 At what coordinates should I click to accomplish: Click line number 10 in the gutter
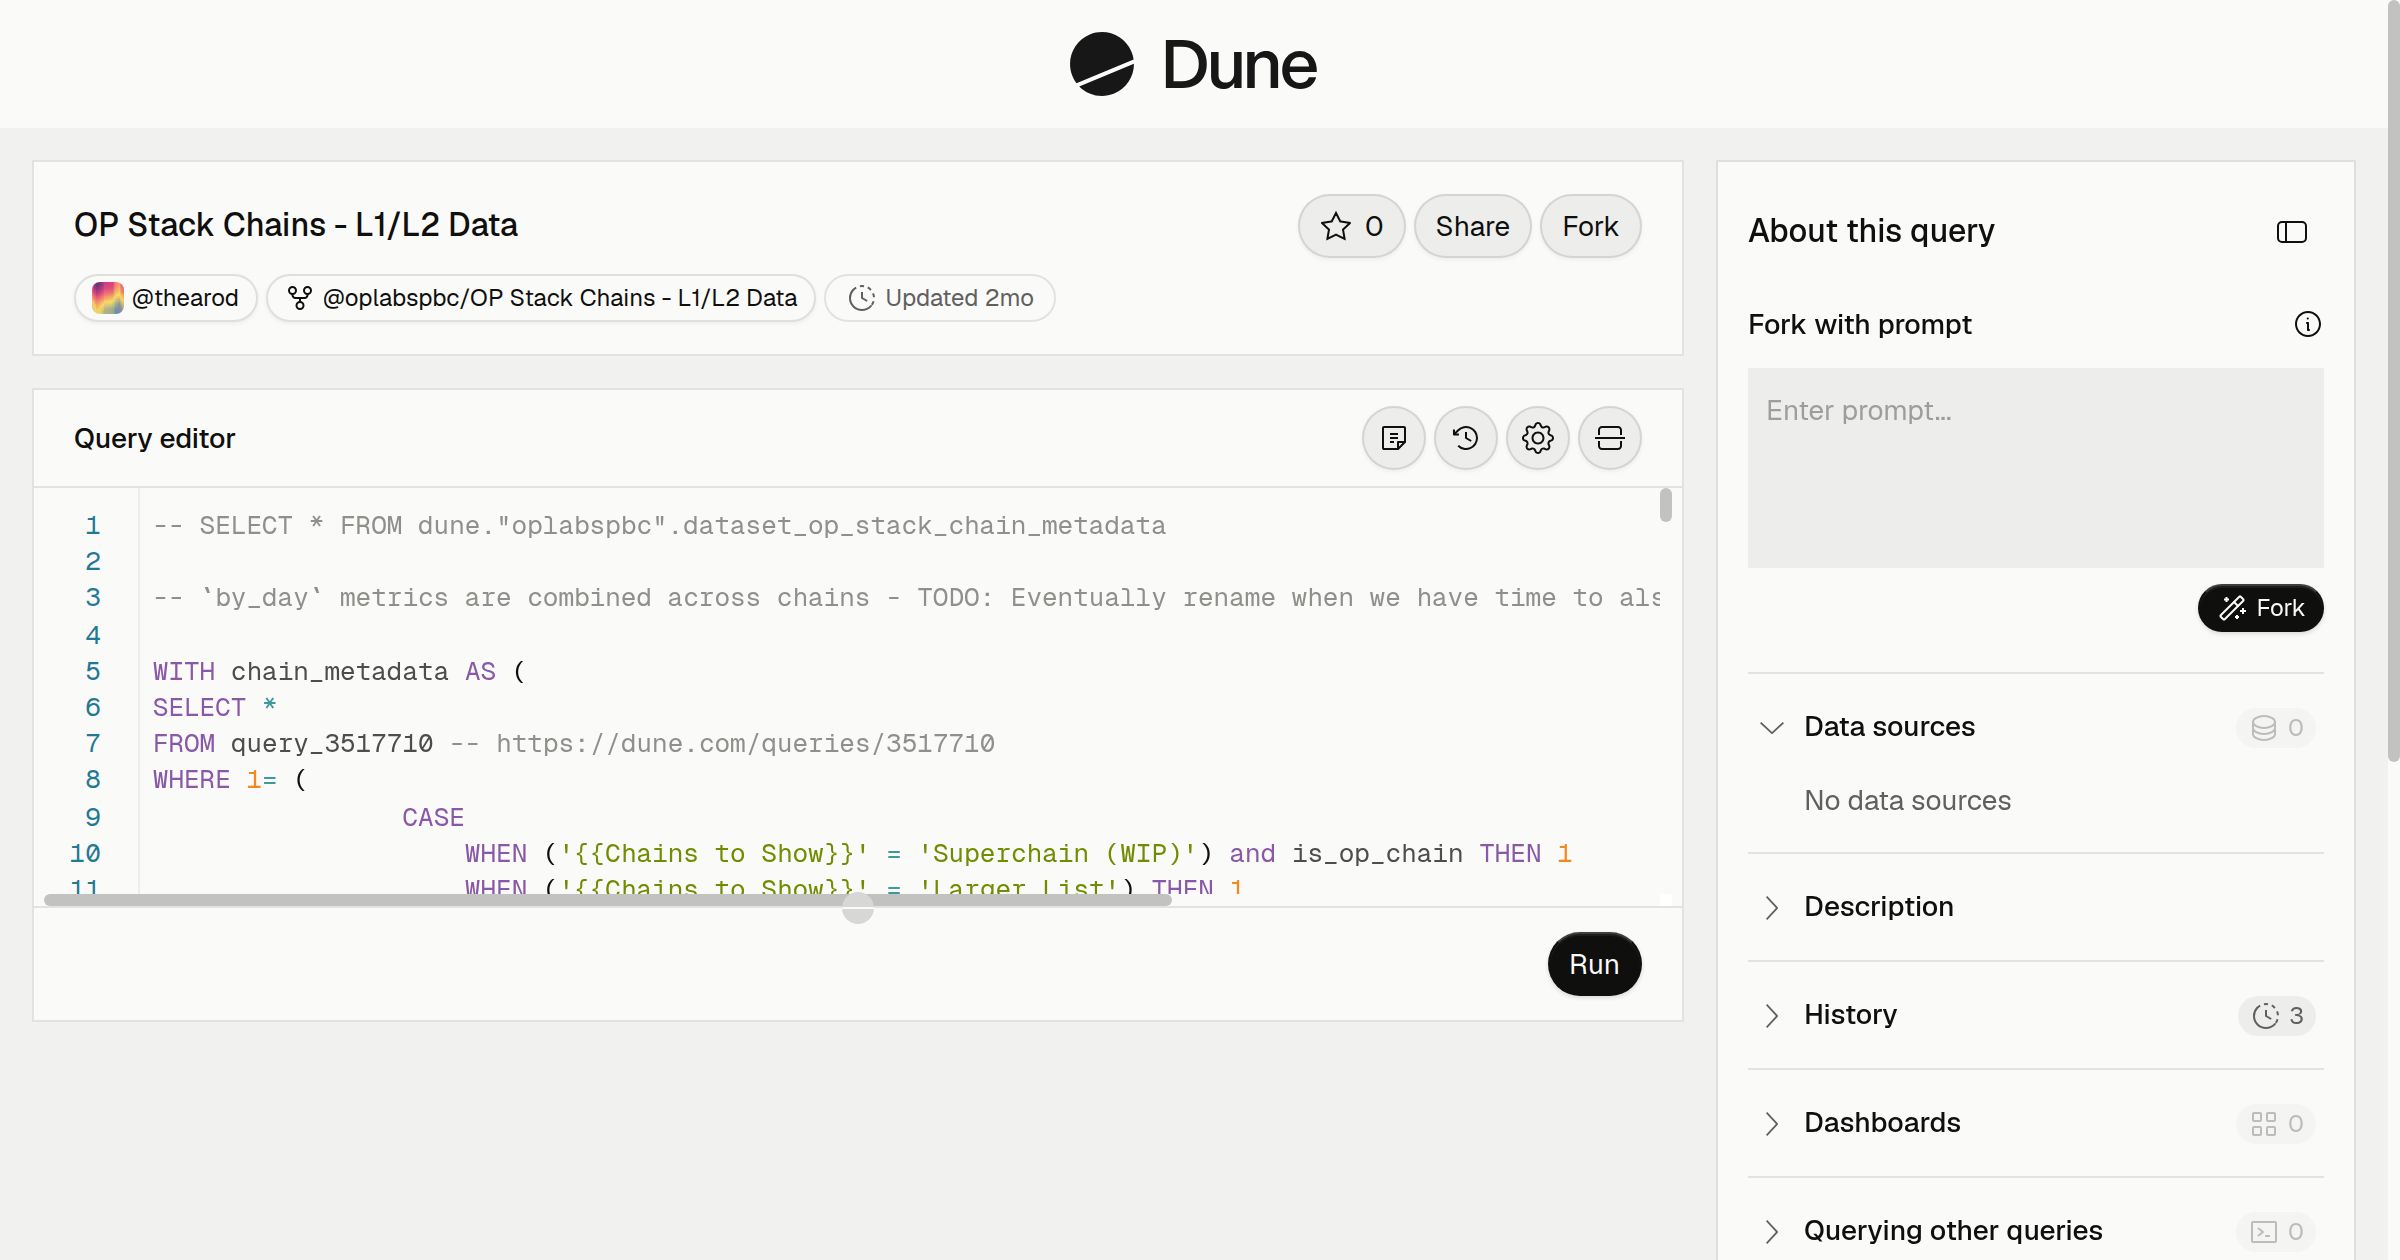(85, 854)
